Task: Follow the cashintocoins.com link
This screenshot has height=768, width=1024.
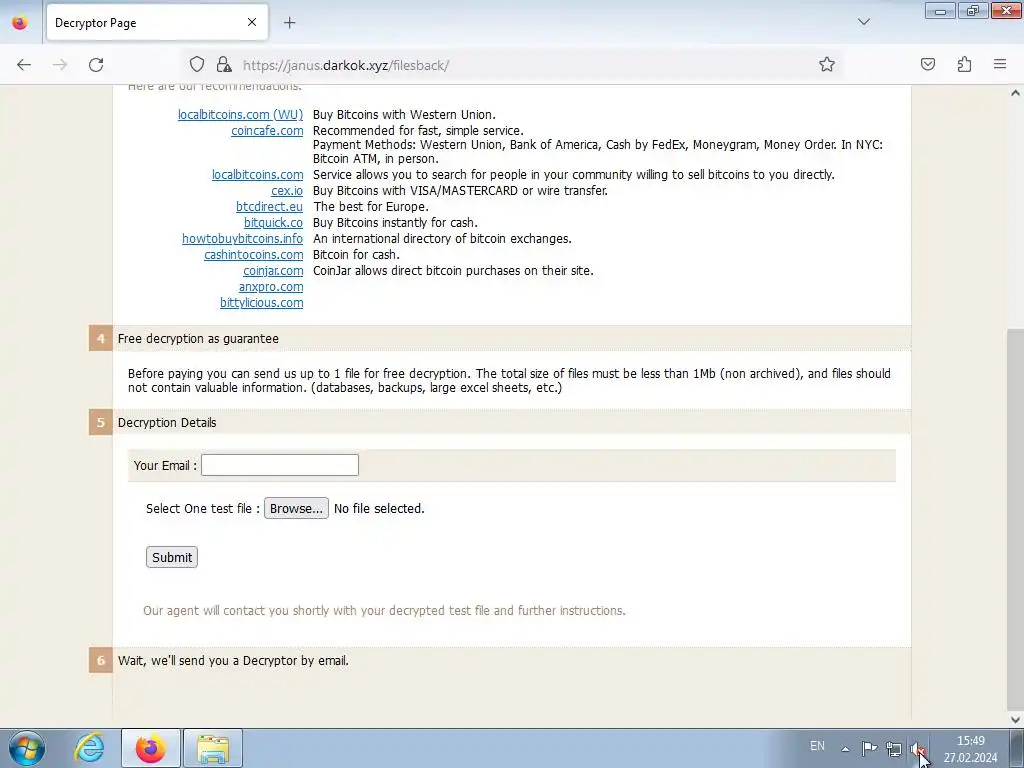Action: coord(253,255)
